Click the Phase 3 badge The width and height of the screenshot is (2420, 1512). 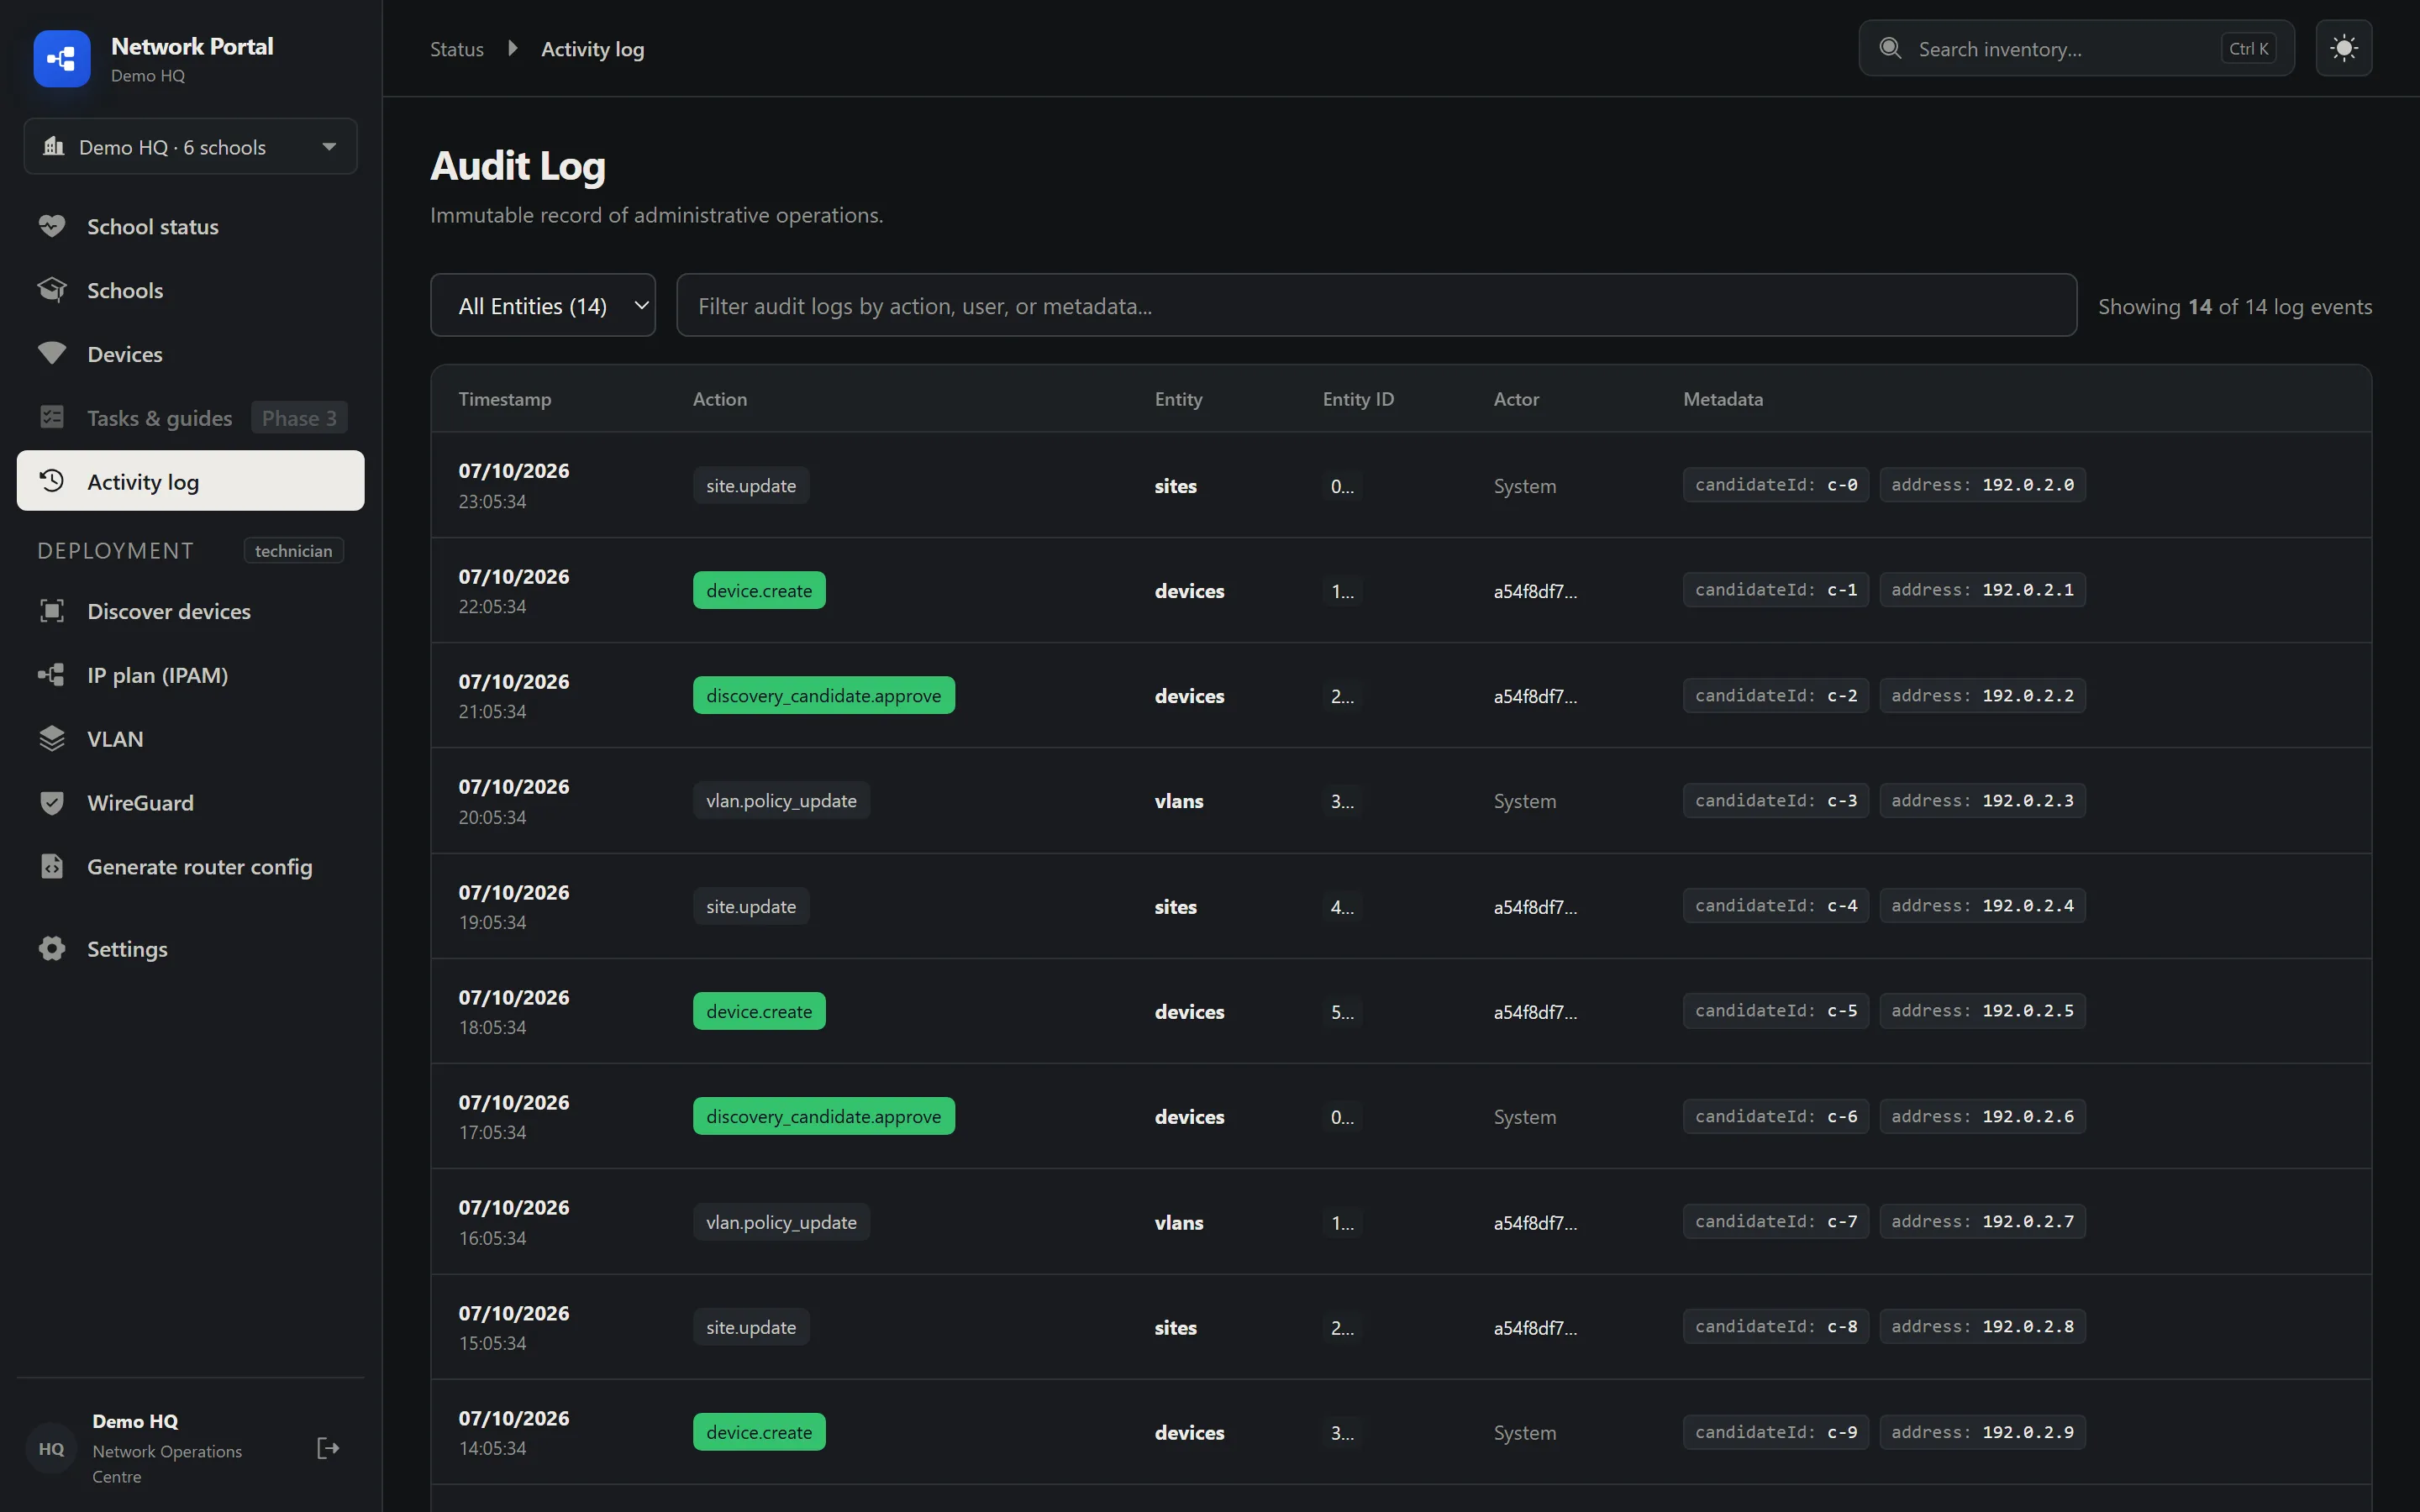coord(299,418)
